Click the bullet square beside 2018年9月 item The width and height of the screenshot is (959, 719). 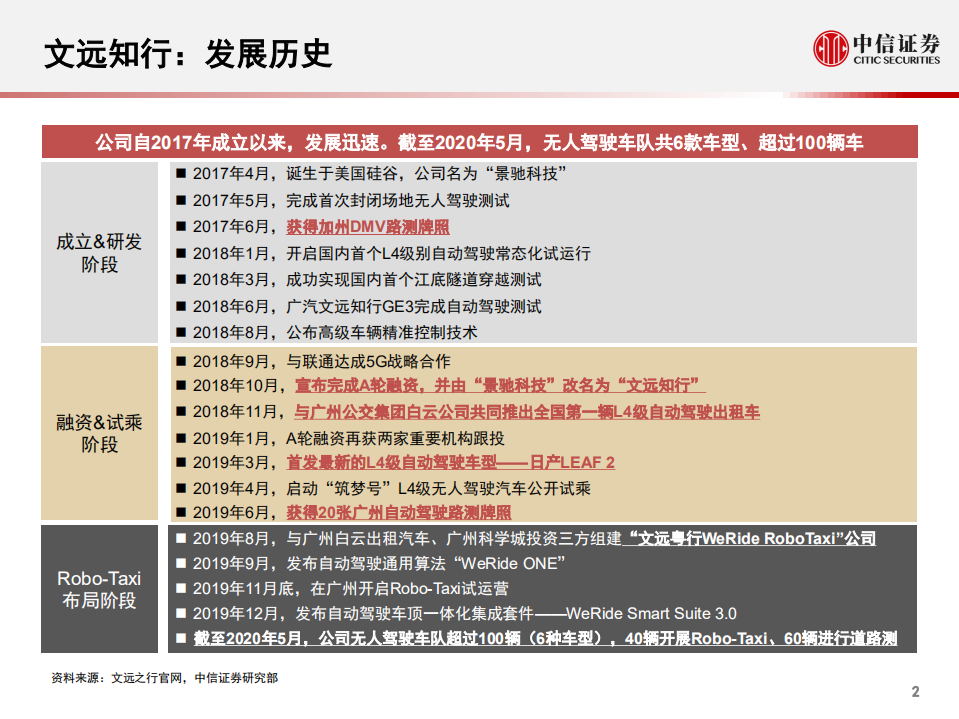click(181, 362)
